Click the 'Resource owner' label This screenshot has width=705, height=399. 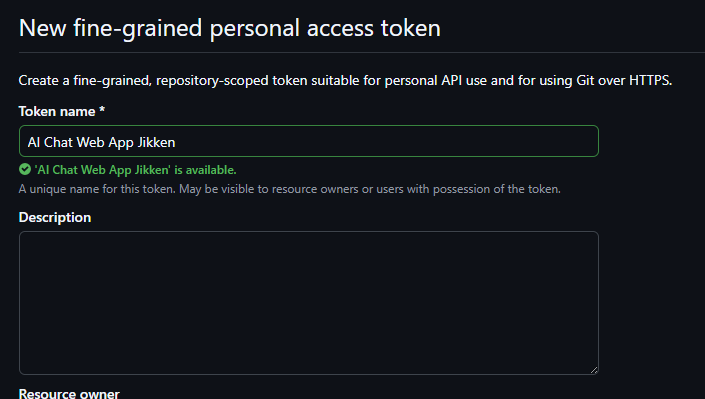(x=69, y=393)
